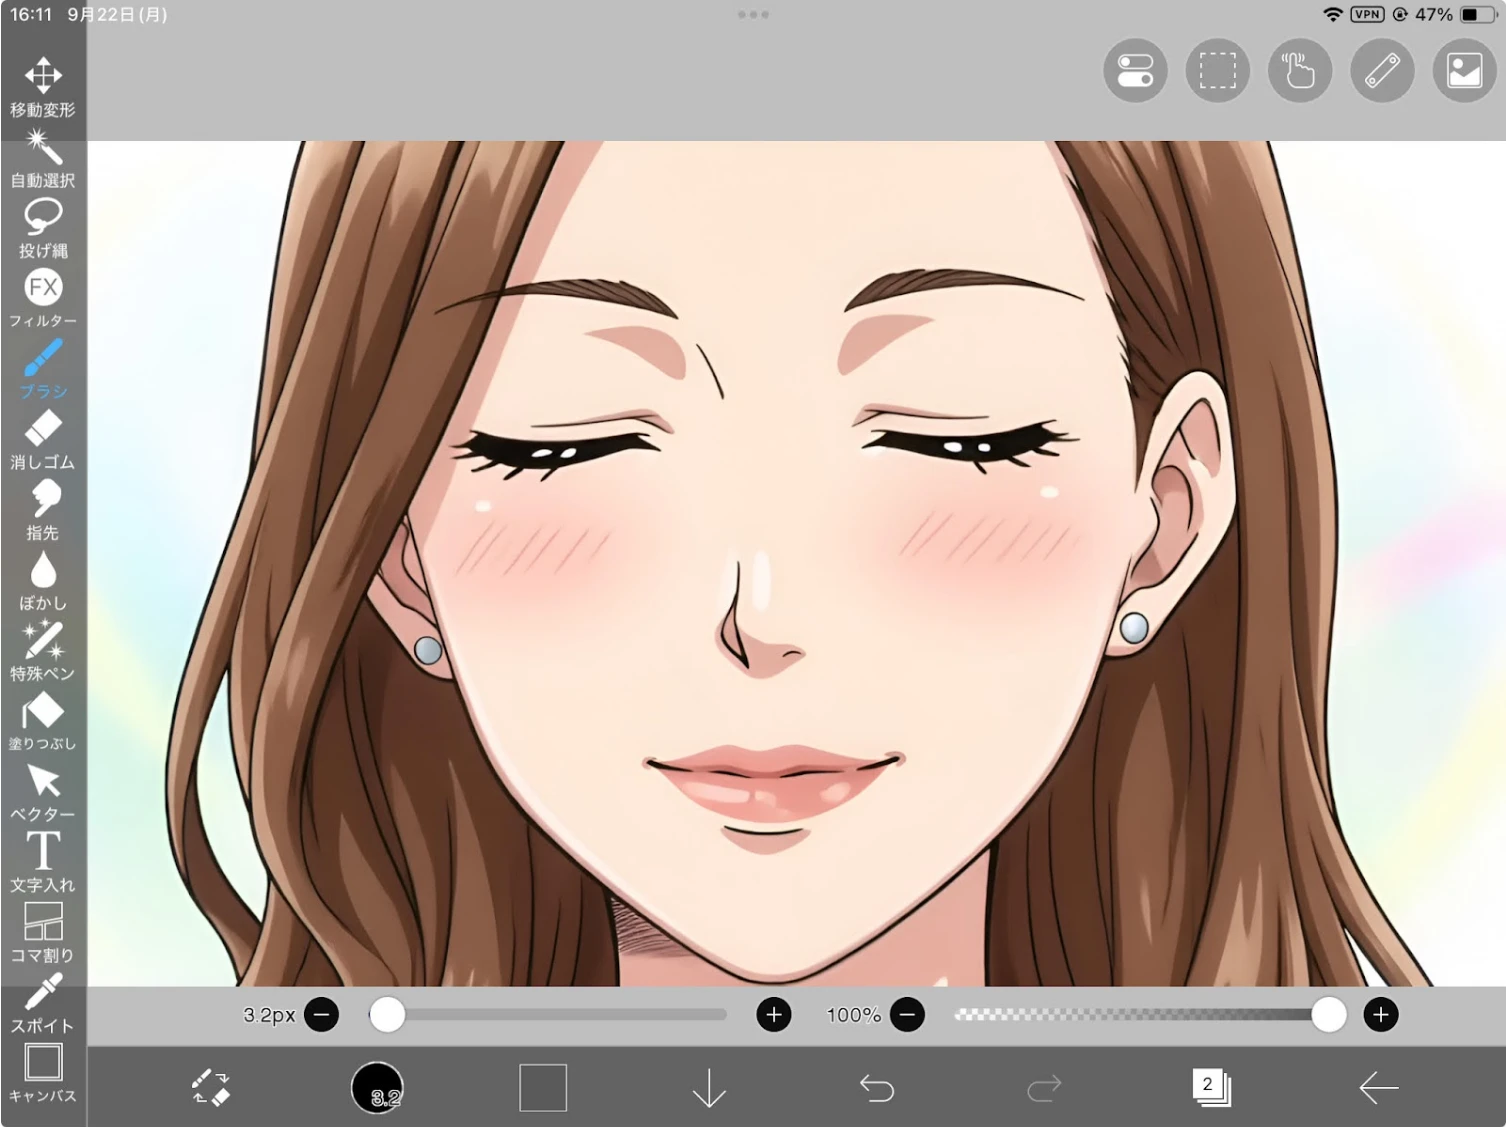Image resolution: width=1506 pixels, height=1128 pixels.
Task: Toggle the ruler tool button
Action: click(1382, 71)
